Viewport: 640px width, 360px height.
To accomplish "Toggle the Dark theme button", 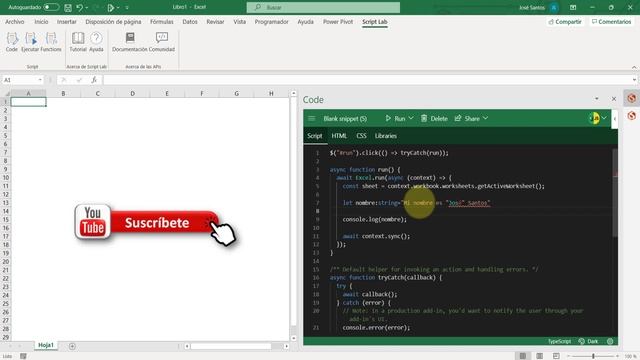I will (588, 341).
